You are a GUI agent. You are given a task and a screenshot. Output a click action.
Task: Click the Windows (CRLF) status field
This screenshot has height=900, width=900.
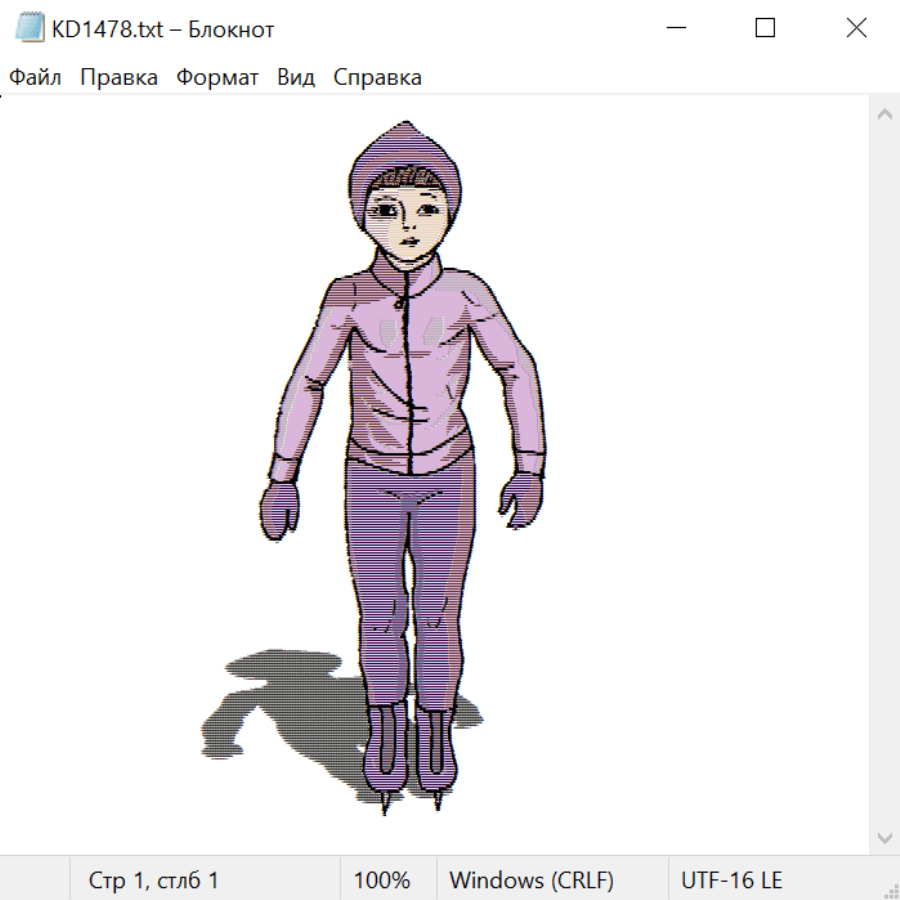pos(531,880)
